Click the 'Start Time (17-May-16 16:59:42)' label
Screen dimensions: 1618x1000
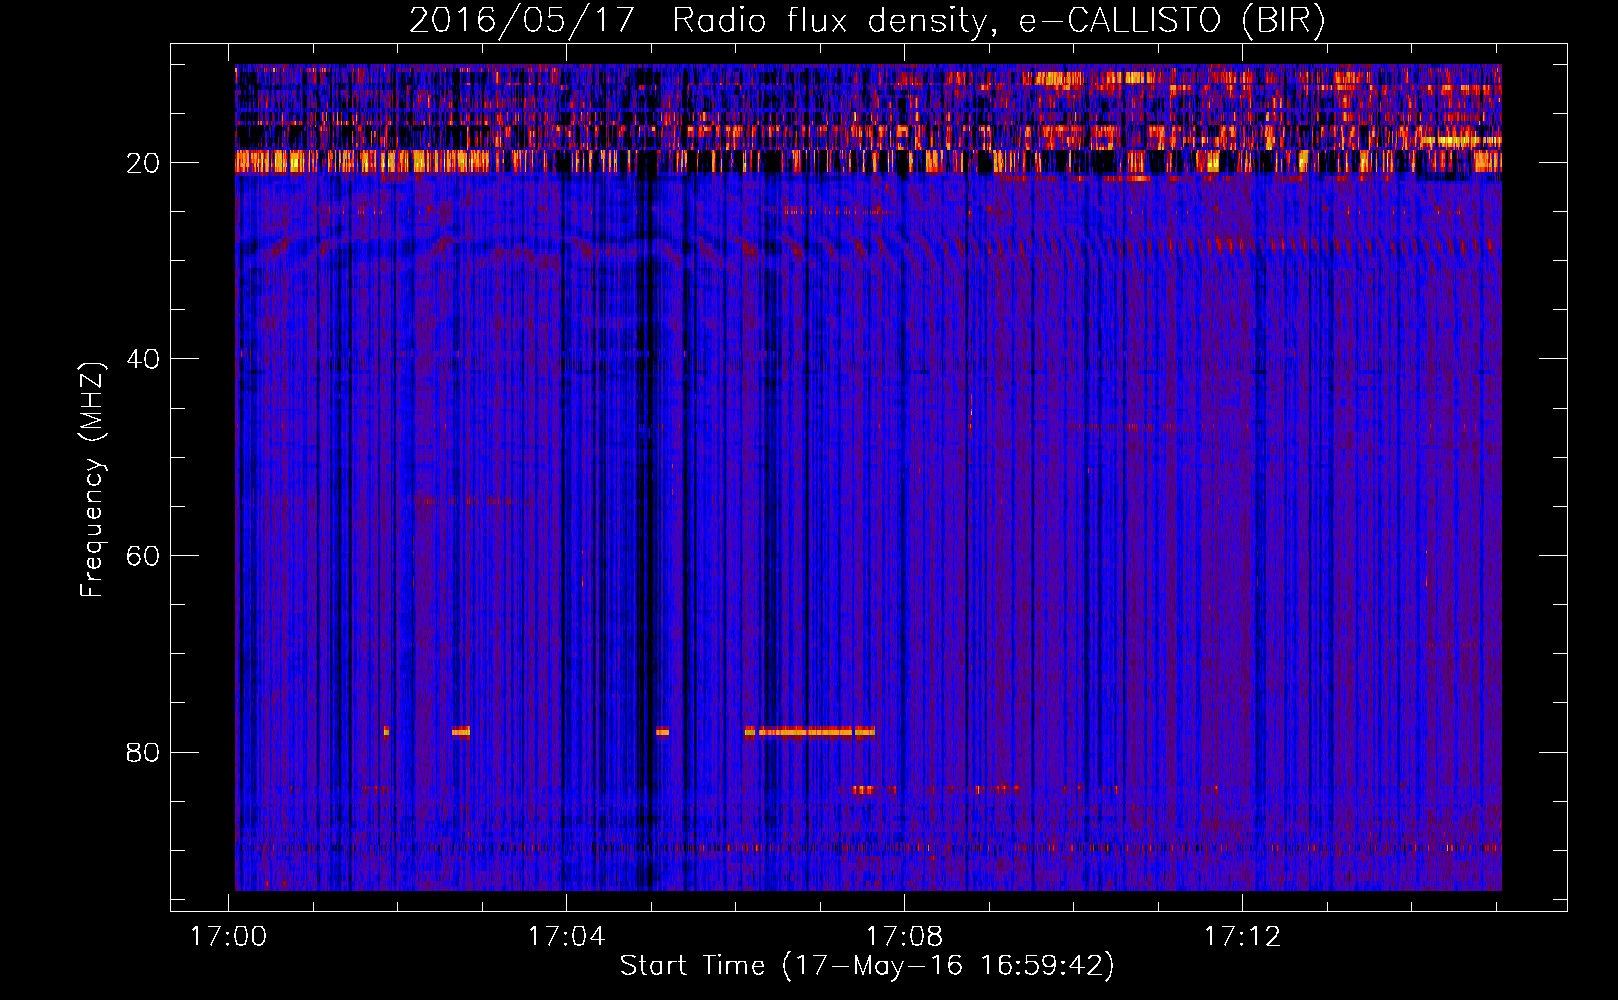(x=867, y=966)
